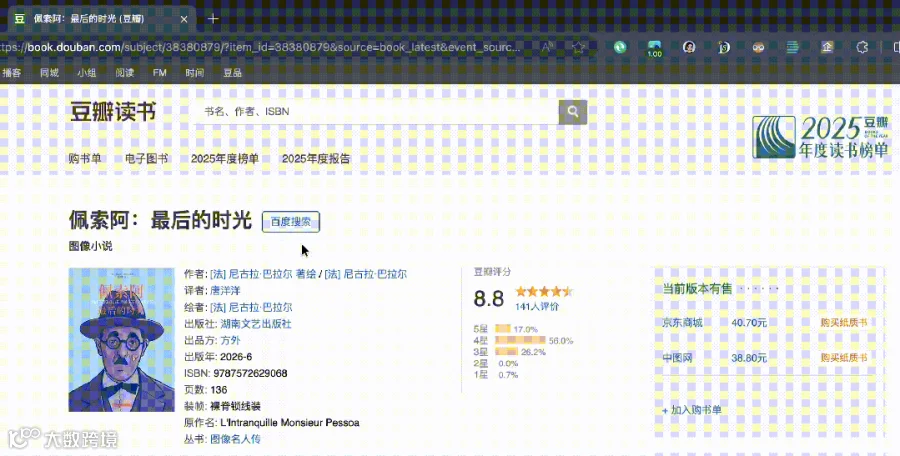Image resolution: width=900 pixels, height=456 pixels.
Task: Open the 中图网 seller link
Action: click(x=677, y=358)
